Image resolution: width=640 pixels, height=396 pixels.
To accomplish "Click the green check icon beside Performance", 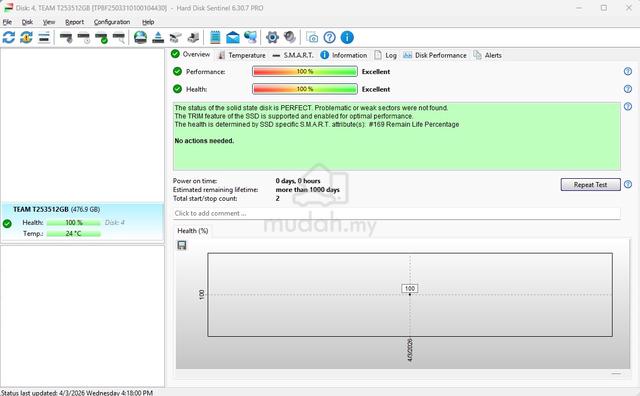I will 177,71.
